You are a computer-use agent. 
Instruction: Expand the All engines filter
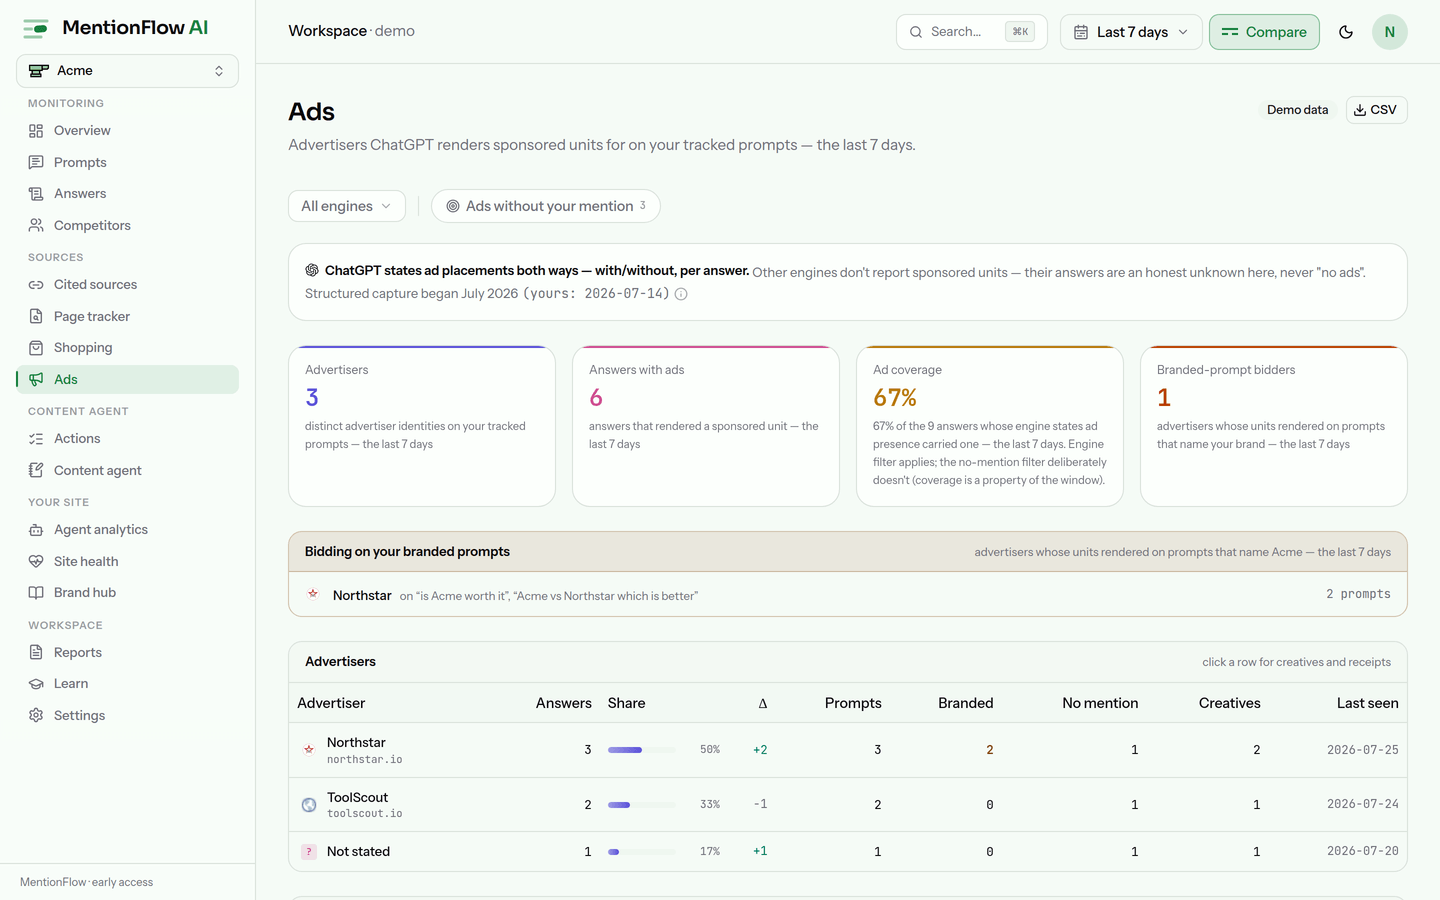point(347,206)
